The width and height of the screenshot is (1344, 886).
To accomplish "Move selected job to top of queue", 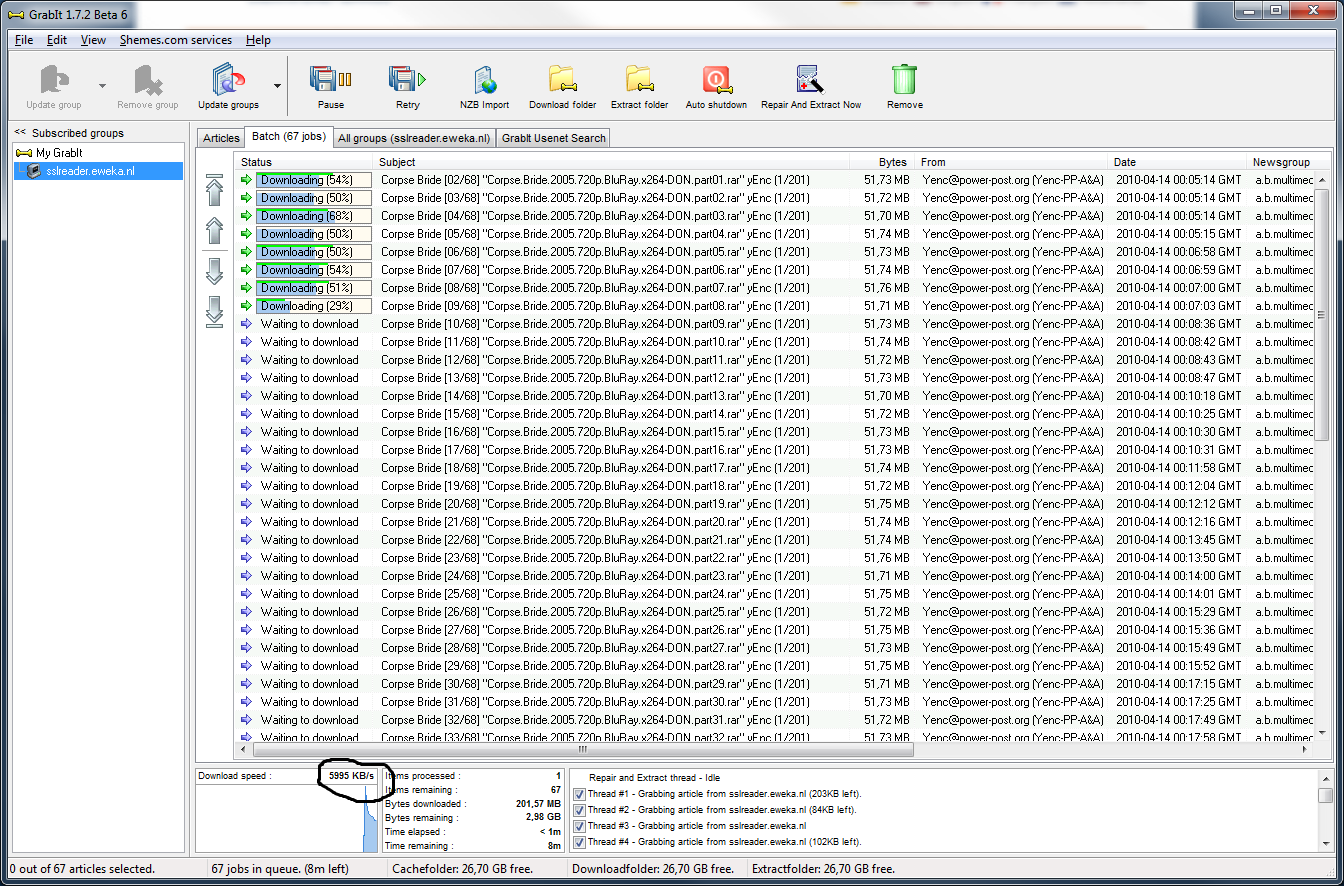I will (214, 190).
